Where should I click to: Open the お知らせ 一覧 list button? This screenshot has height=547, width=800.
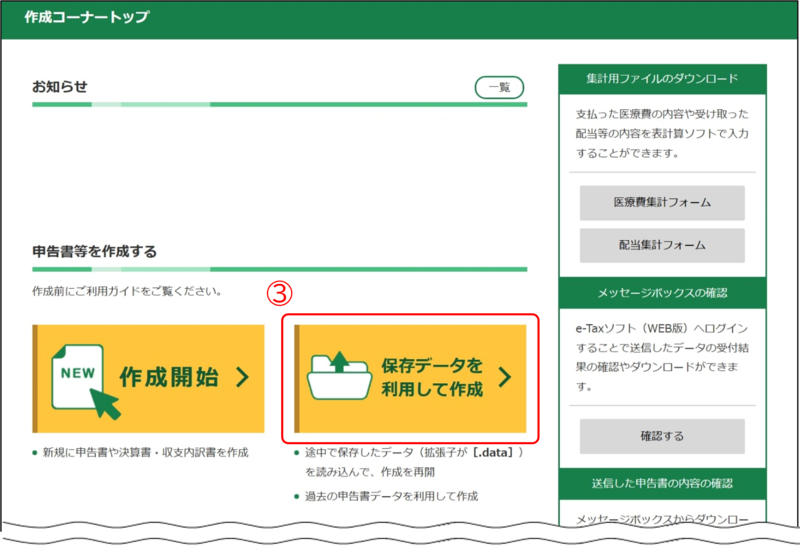(499, 87)
